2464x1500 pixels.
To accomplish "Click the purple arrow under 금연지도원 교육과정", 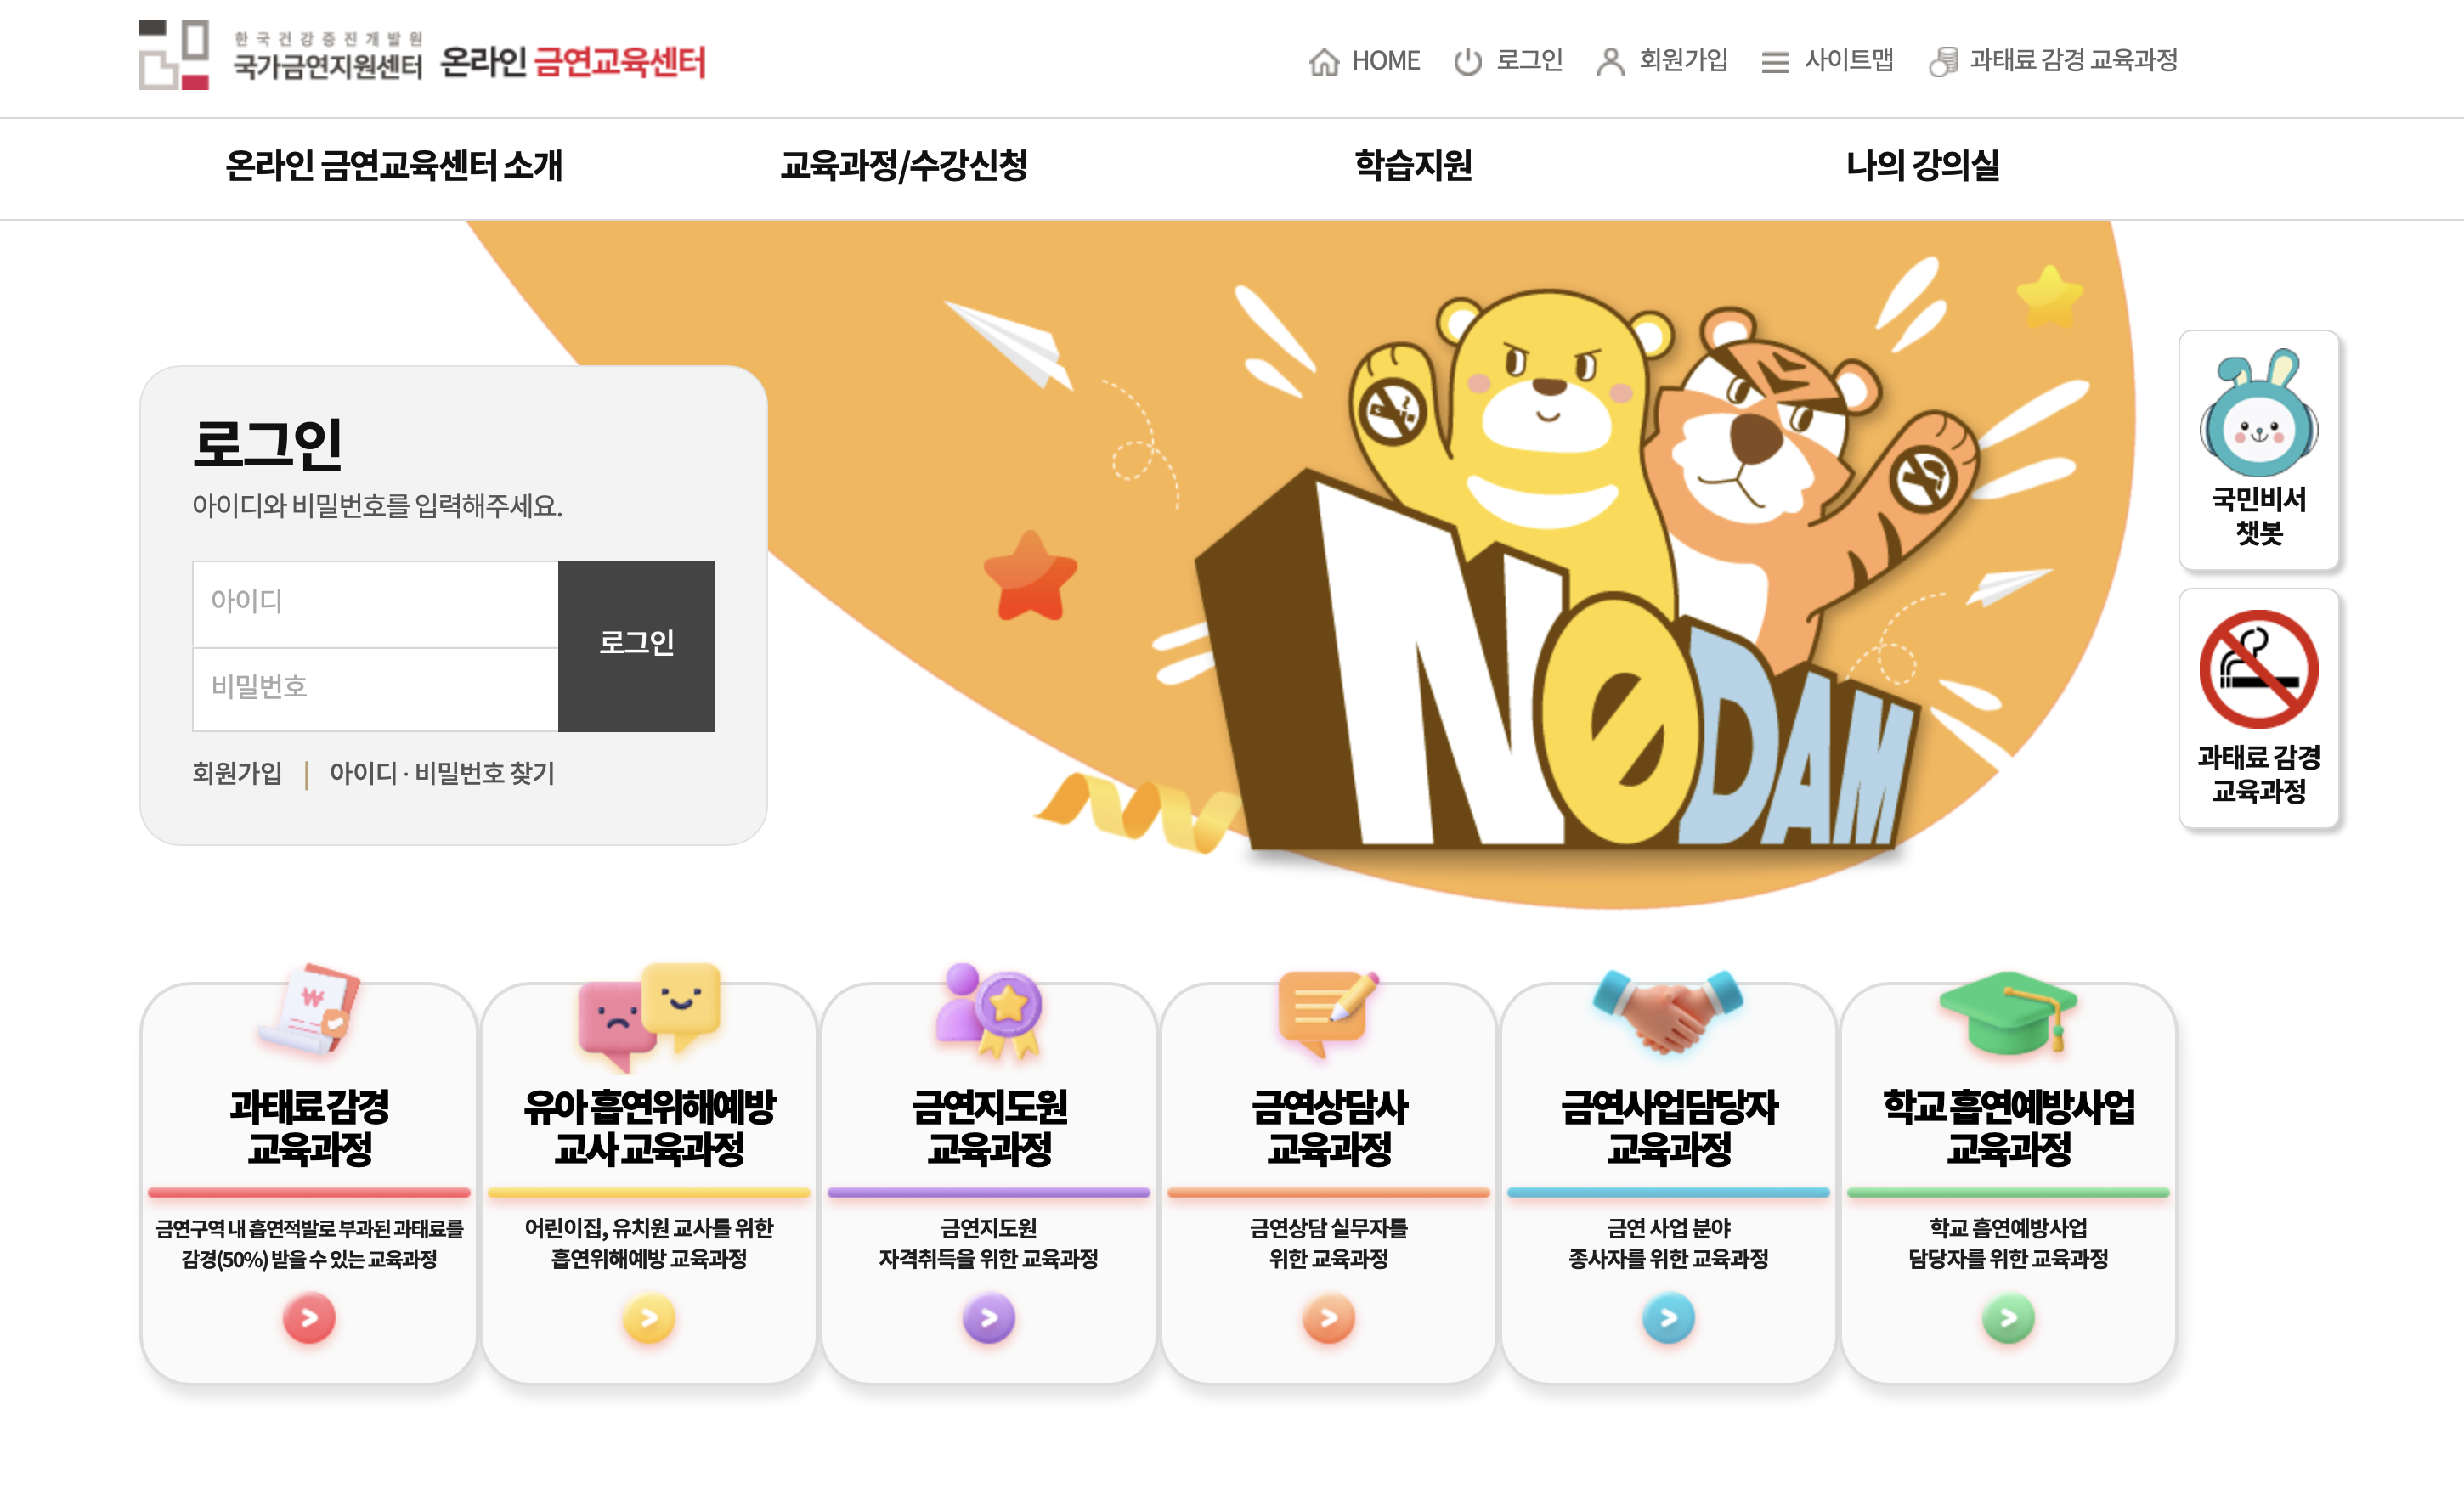I will 989,1318.
